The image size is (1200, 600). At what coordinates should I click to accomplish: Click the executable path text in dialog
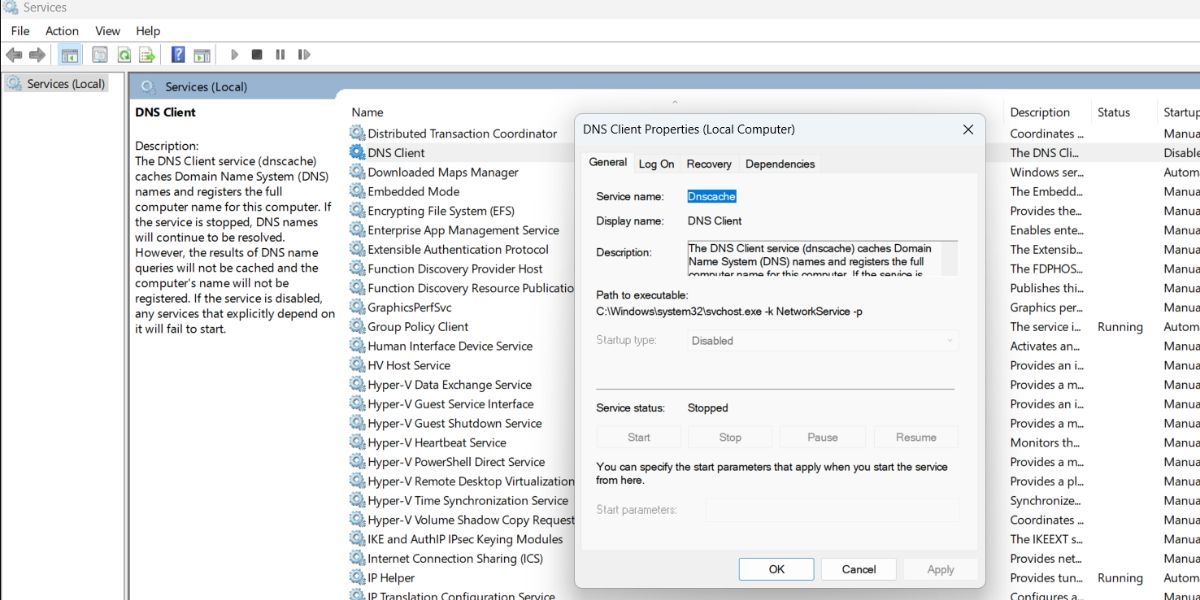pos(730,312)
